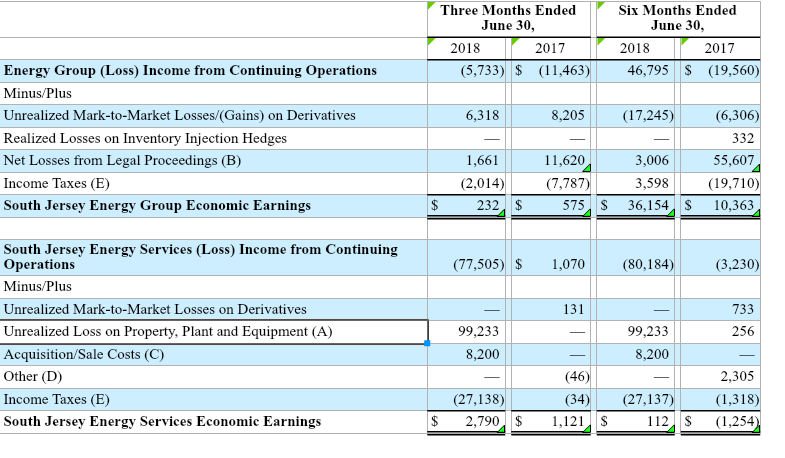
Task: Click the 1,121 economic earnings cell
Action: click(x=551, y=422)
